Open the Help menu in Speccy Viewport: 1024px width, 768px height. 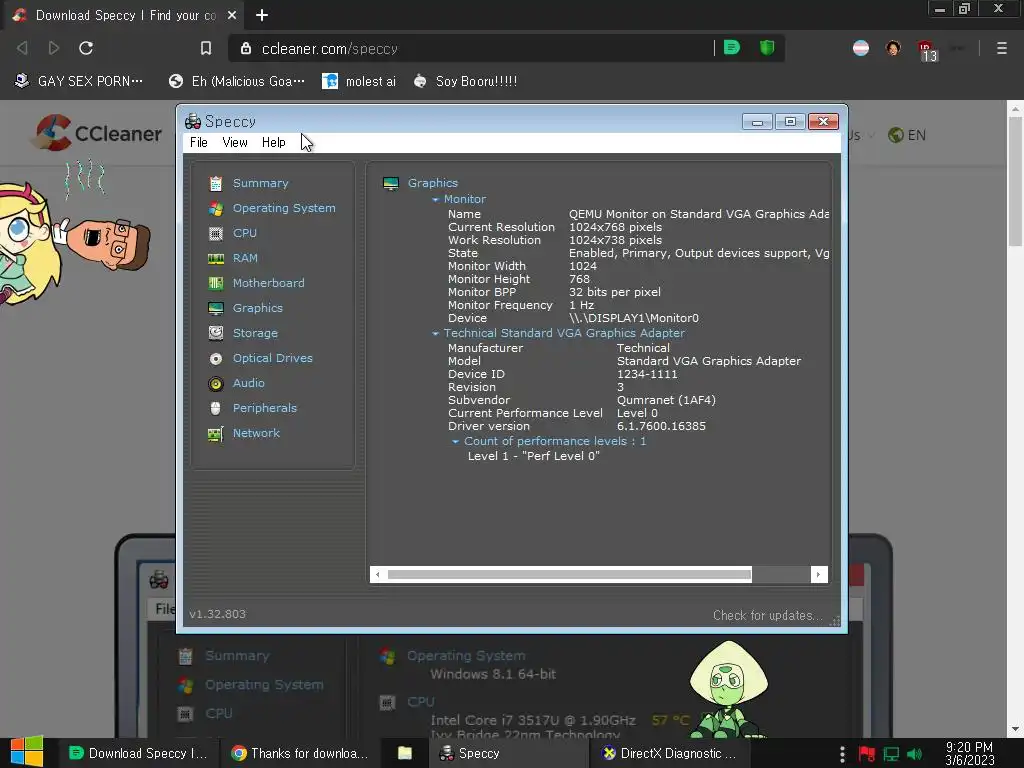tap(274, 142)
